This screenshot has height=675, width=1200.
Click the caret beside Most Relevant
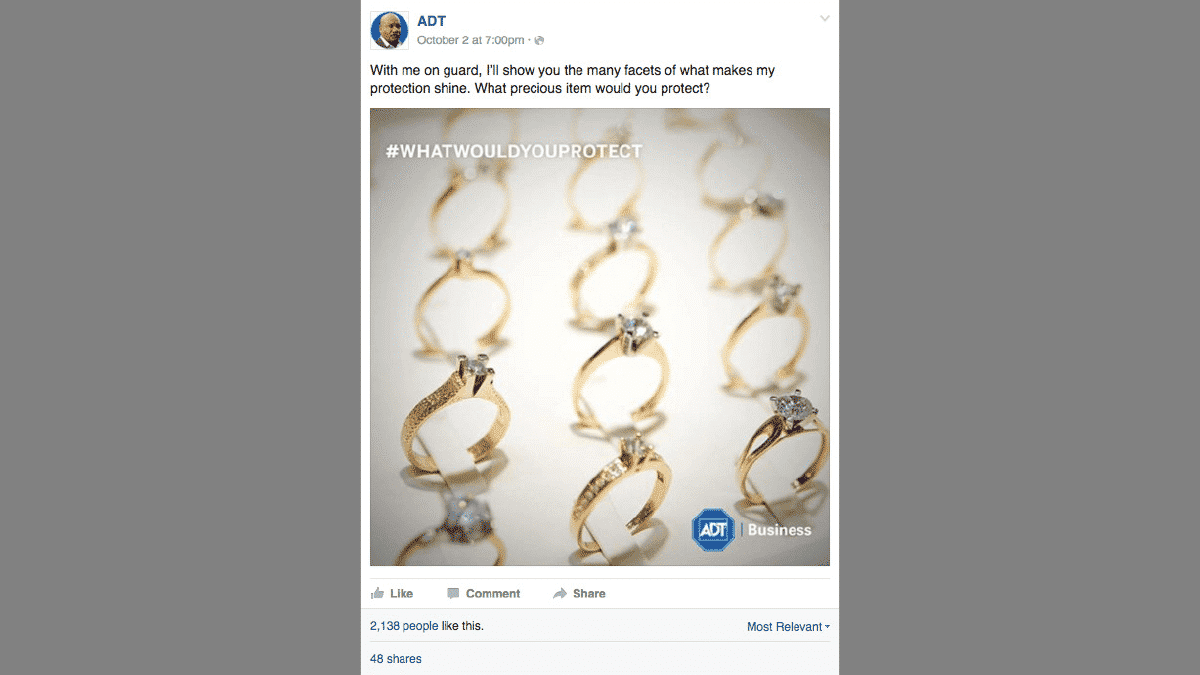pos(828,627)
